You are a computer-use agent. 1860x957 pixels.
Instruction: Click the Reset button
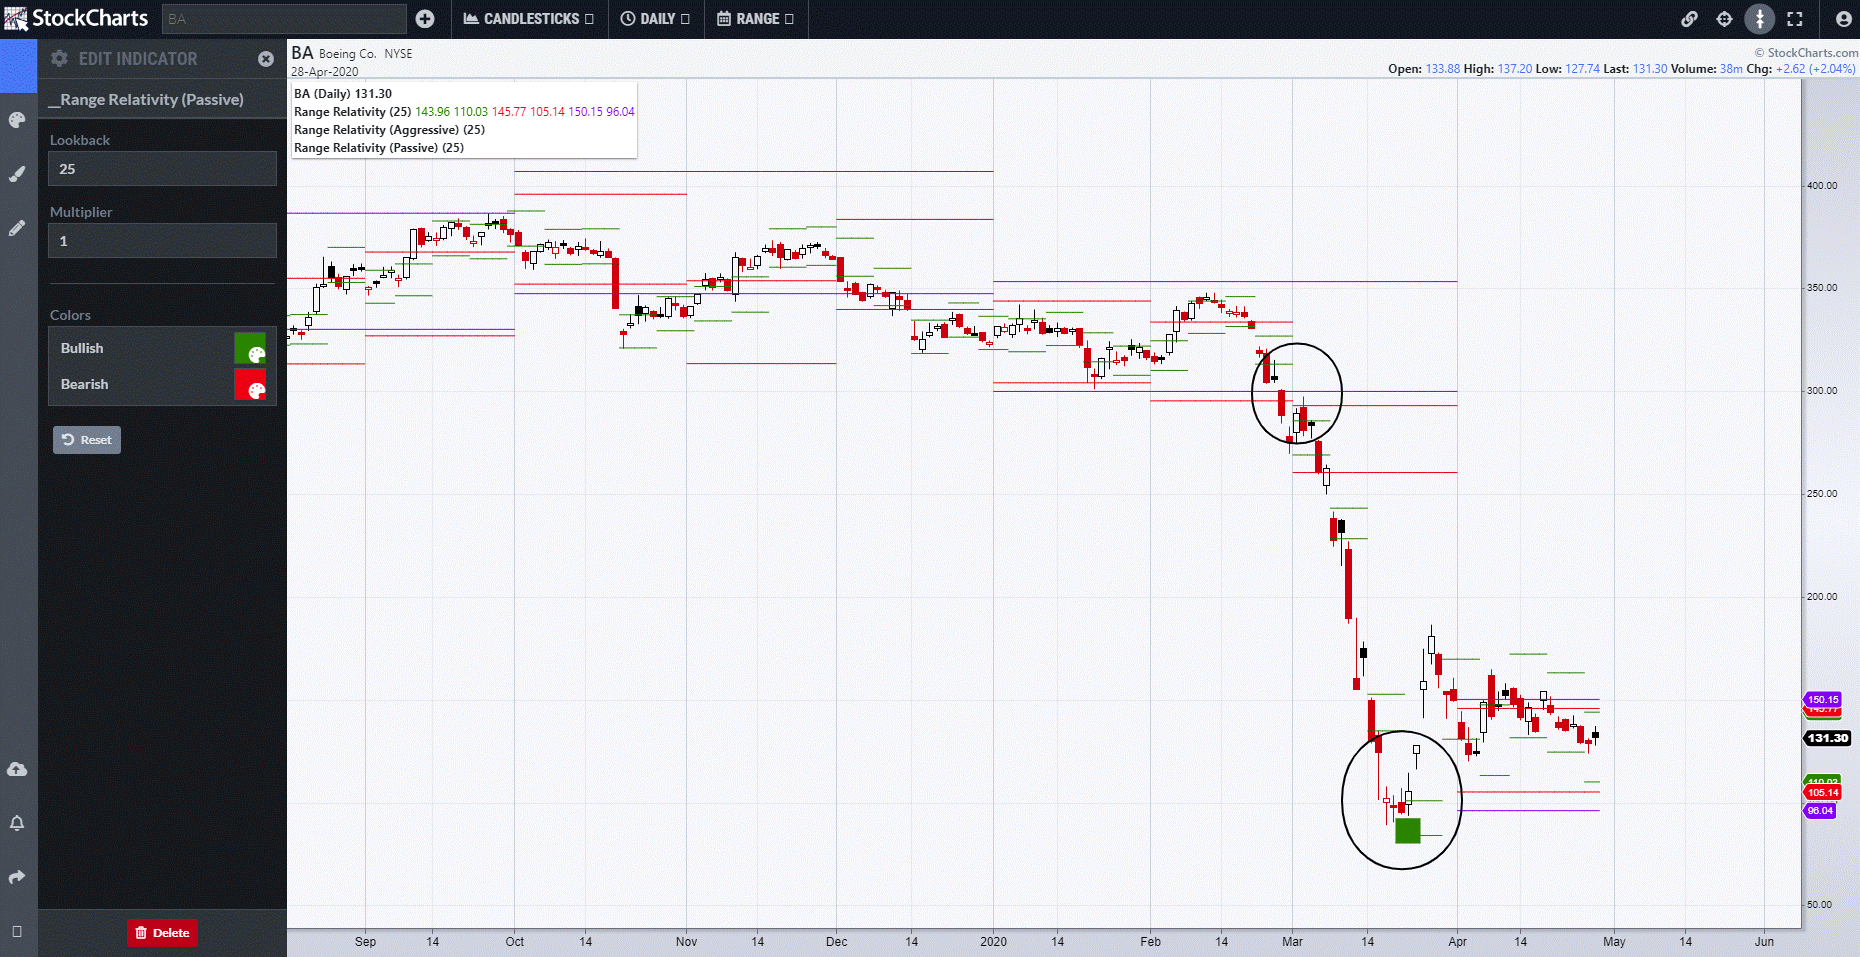tap(87, 440)
